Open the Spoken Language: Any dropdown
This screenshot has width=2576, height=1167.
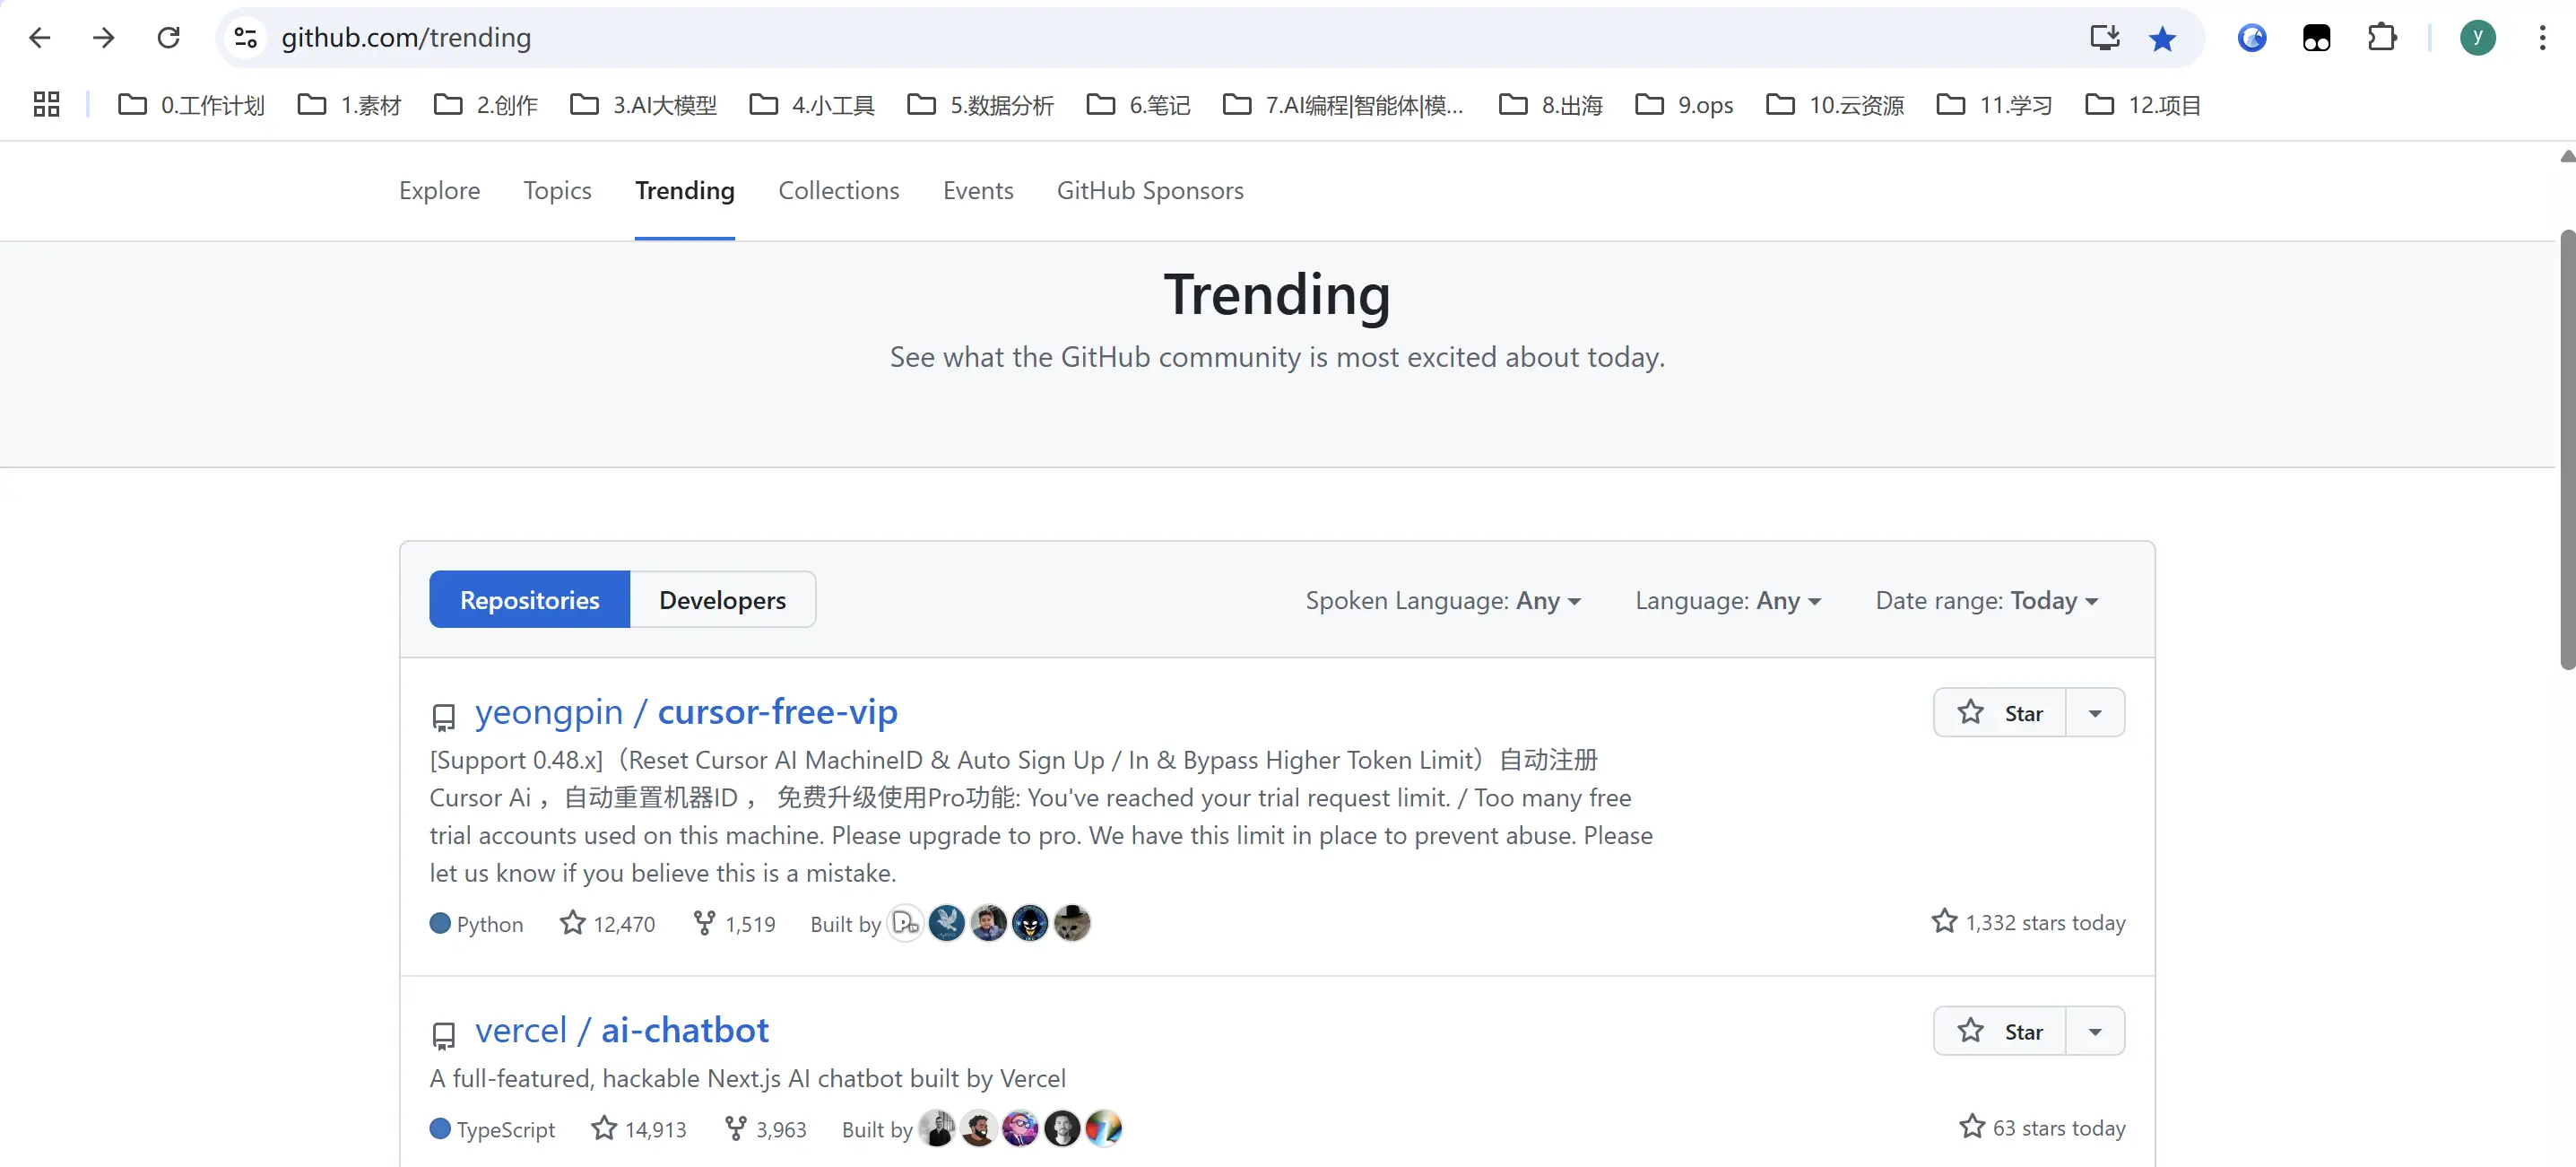coord(1443,600)
